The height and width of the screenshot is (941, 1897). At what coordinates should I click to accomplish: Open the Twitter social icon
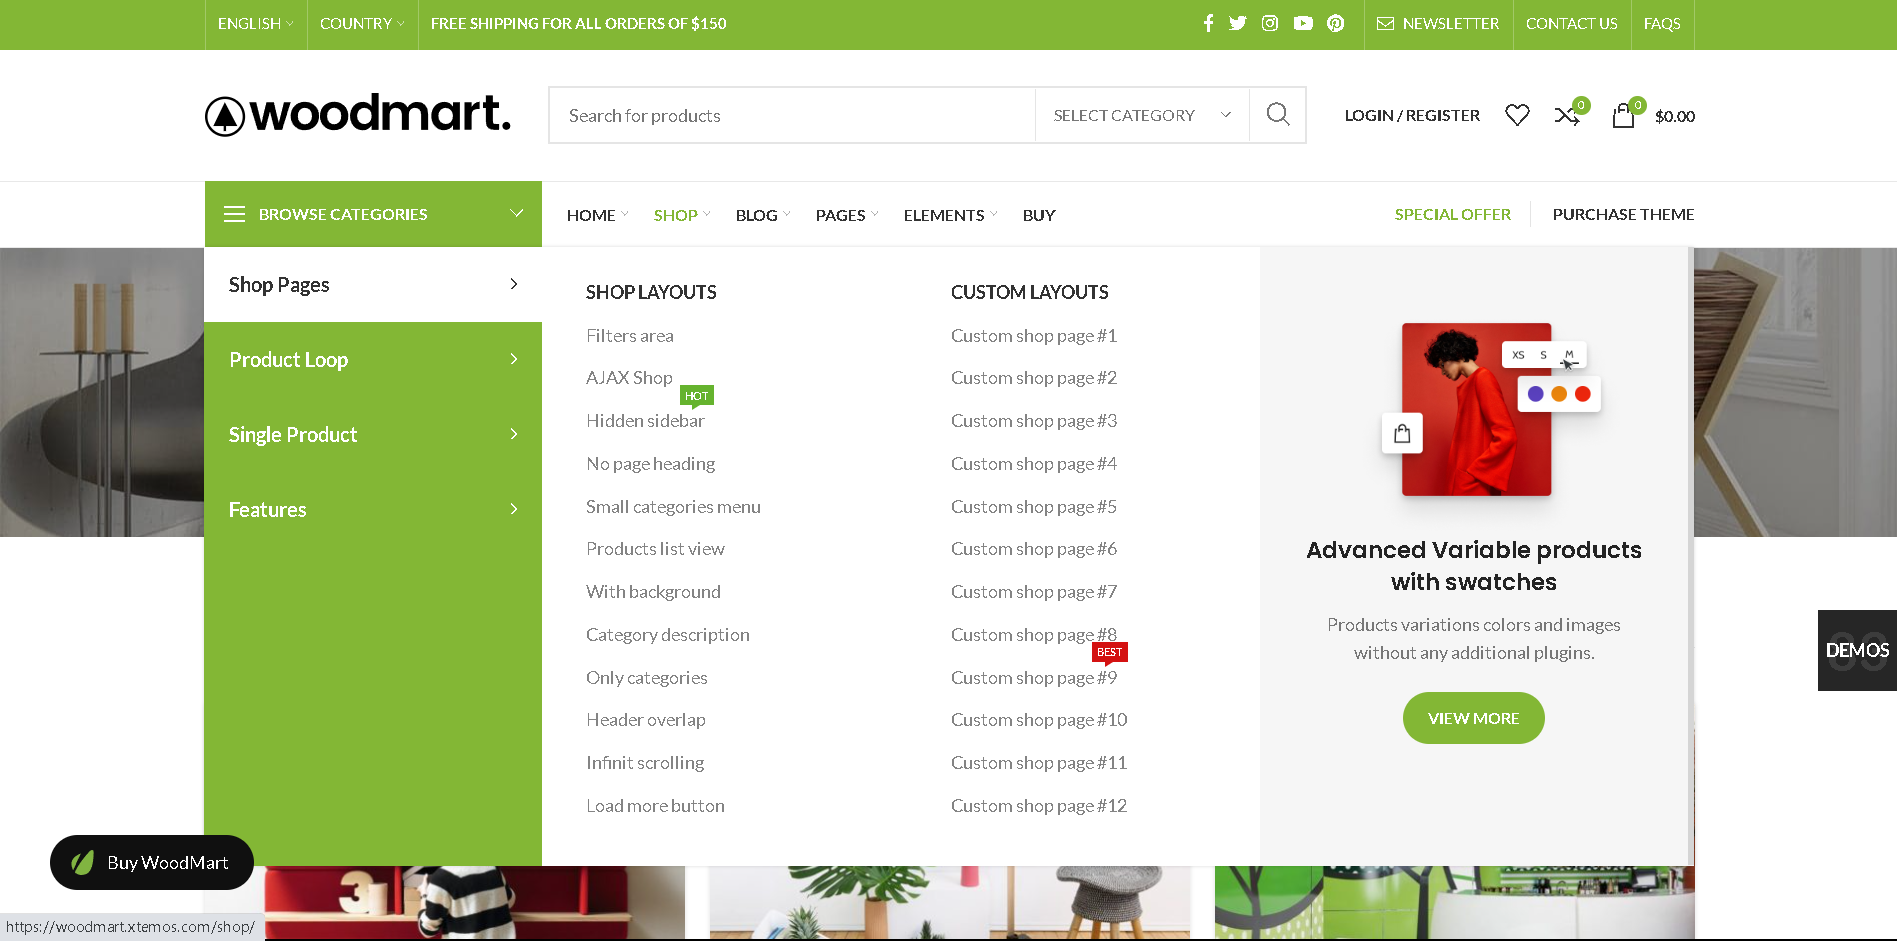pos(1238,23)
